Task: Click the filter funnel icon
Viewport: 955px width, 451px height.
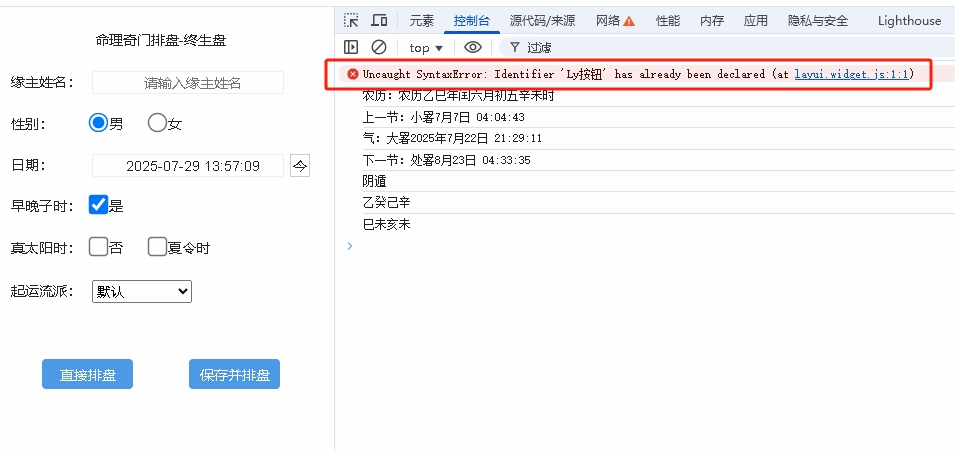Action: click(515, 47)
